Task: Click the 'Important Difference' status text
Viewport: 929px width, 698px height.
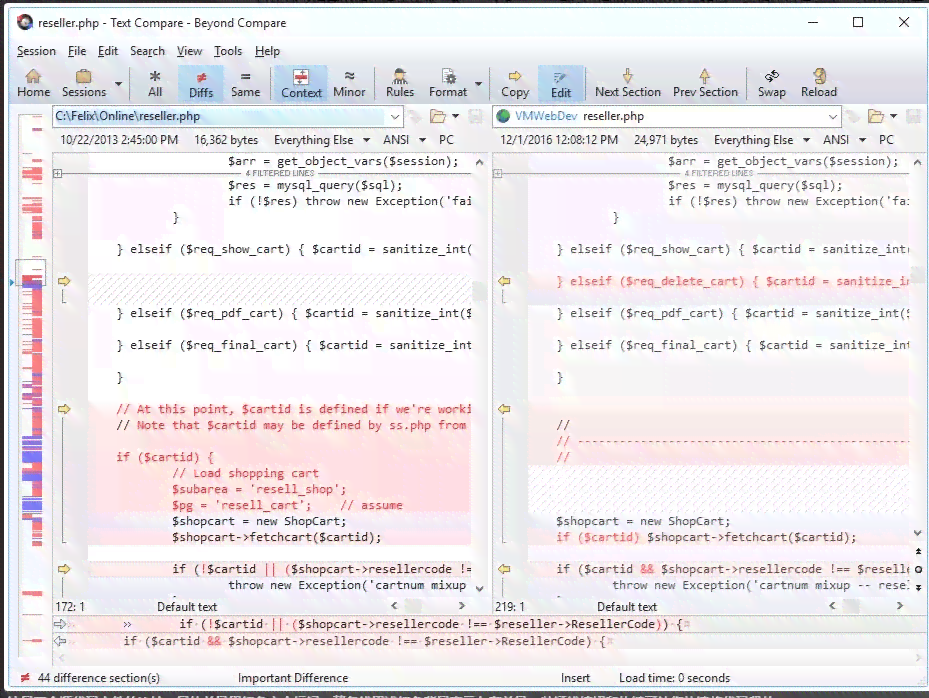Action: click(293, 678)
